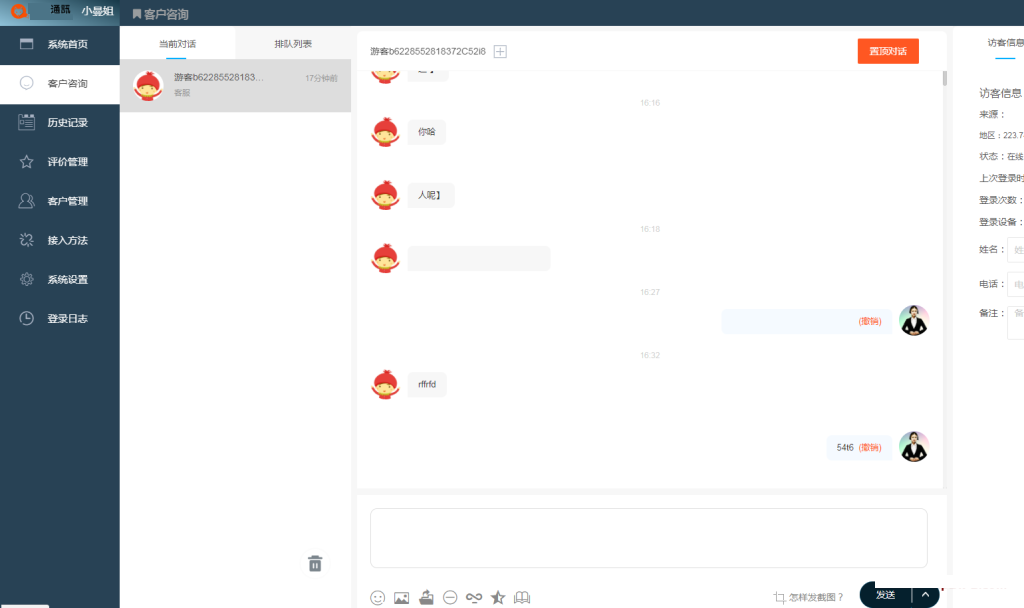Switch to the 排队列表 tab
Viewport: 1024px width, 608px height.
point(293,44)
